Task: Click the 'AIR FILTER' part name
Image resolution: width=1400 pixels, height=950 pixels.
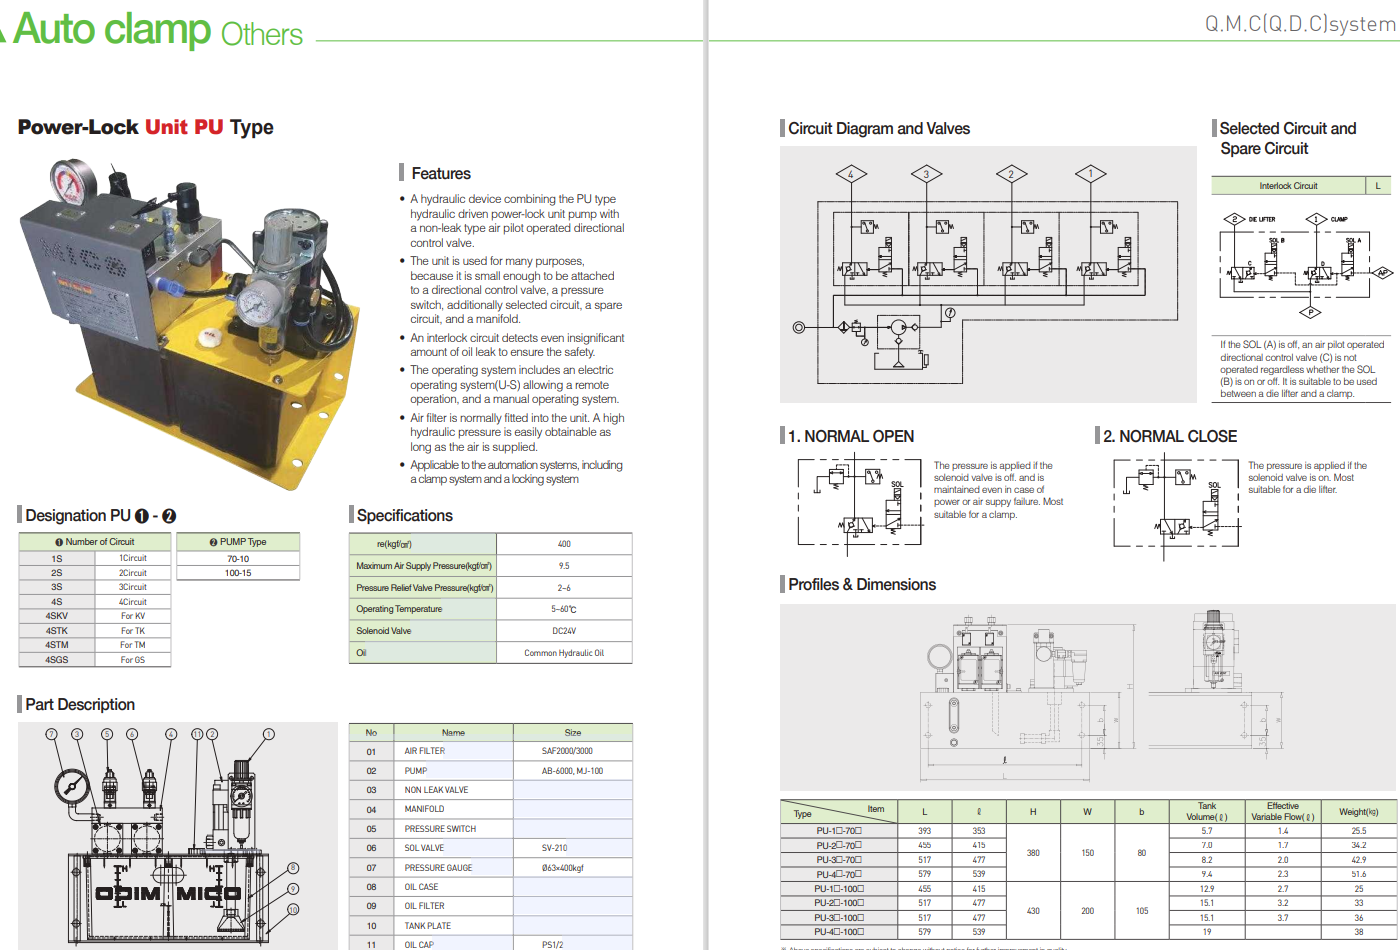Action: (425, 751)
